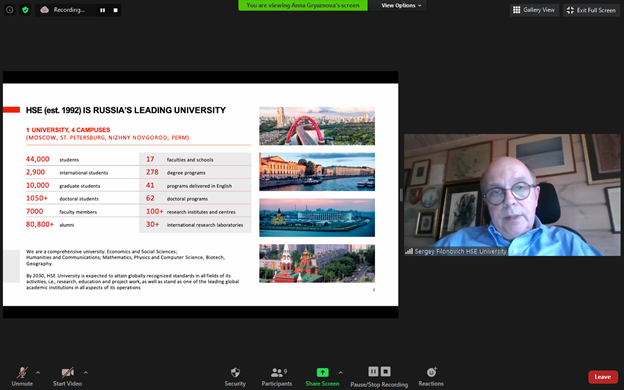Viewport: 624px width, 390px height.
Task: Expand video options arrow beside Start Video
Action: coord(86,373)
